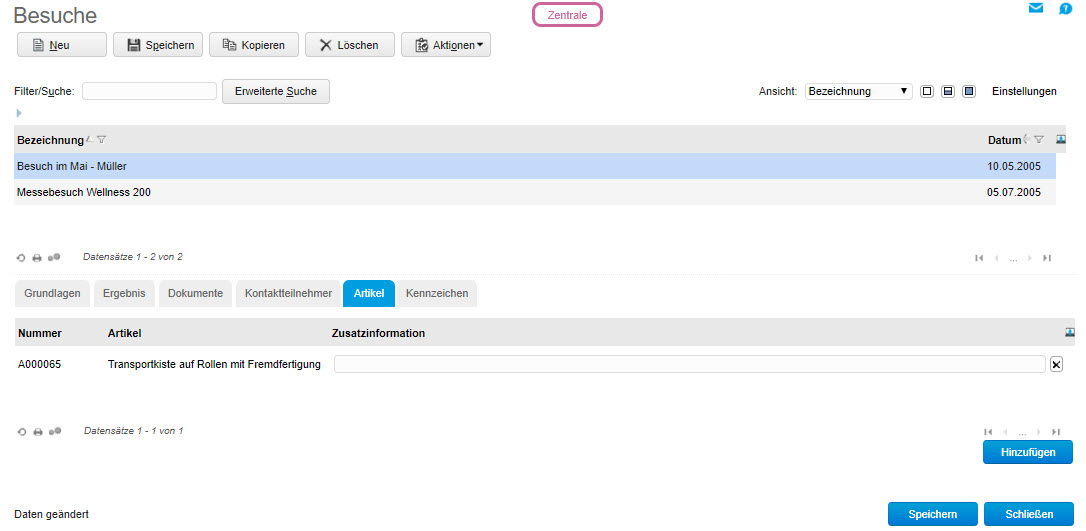Switch to the Kennzeichen tab

[x=437, y=294]
